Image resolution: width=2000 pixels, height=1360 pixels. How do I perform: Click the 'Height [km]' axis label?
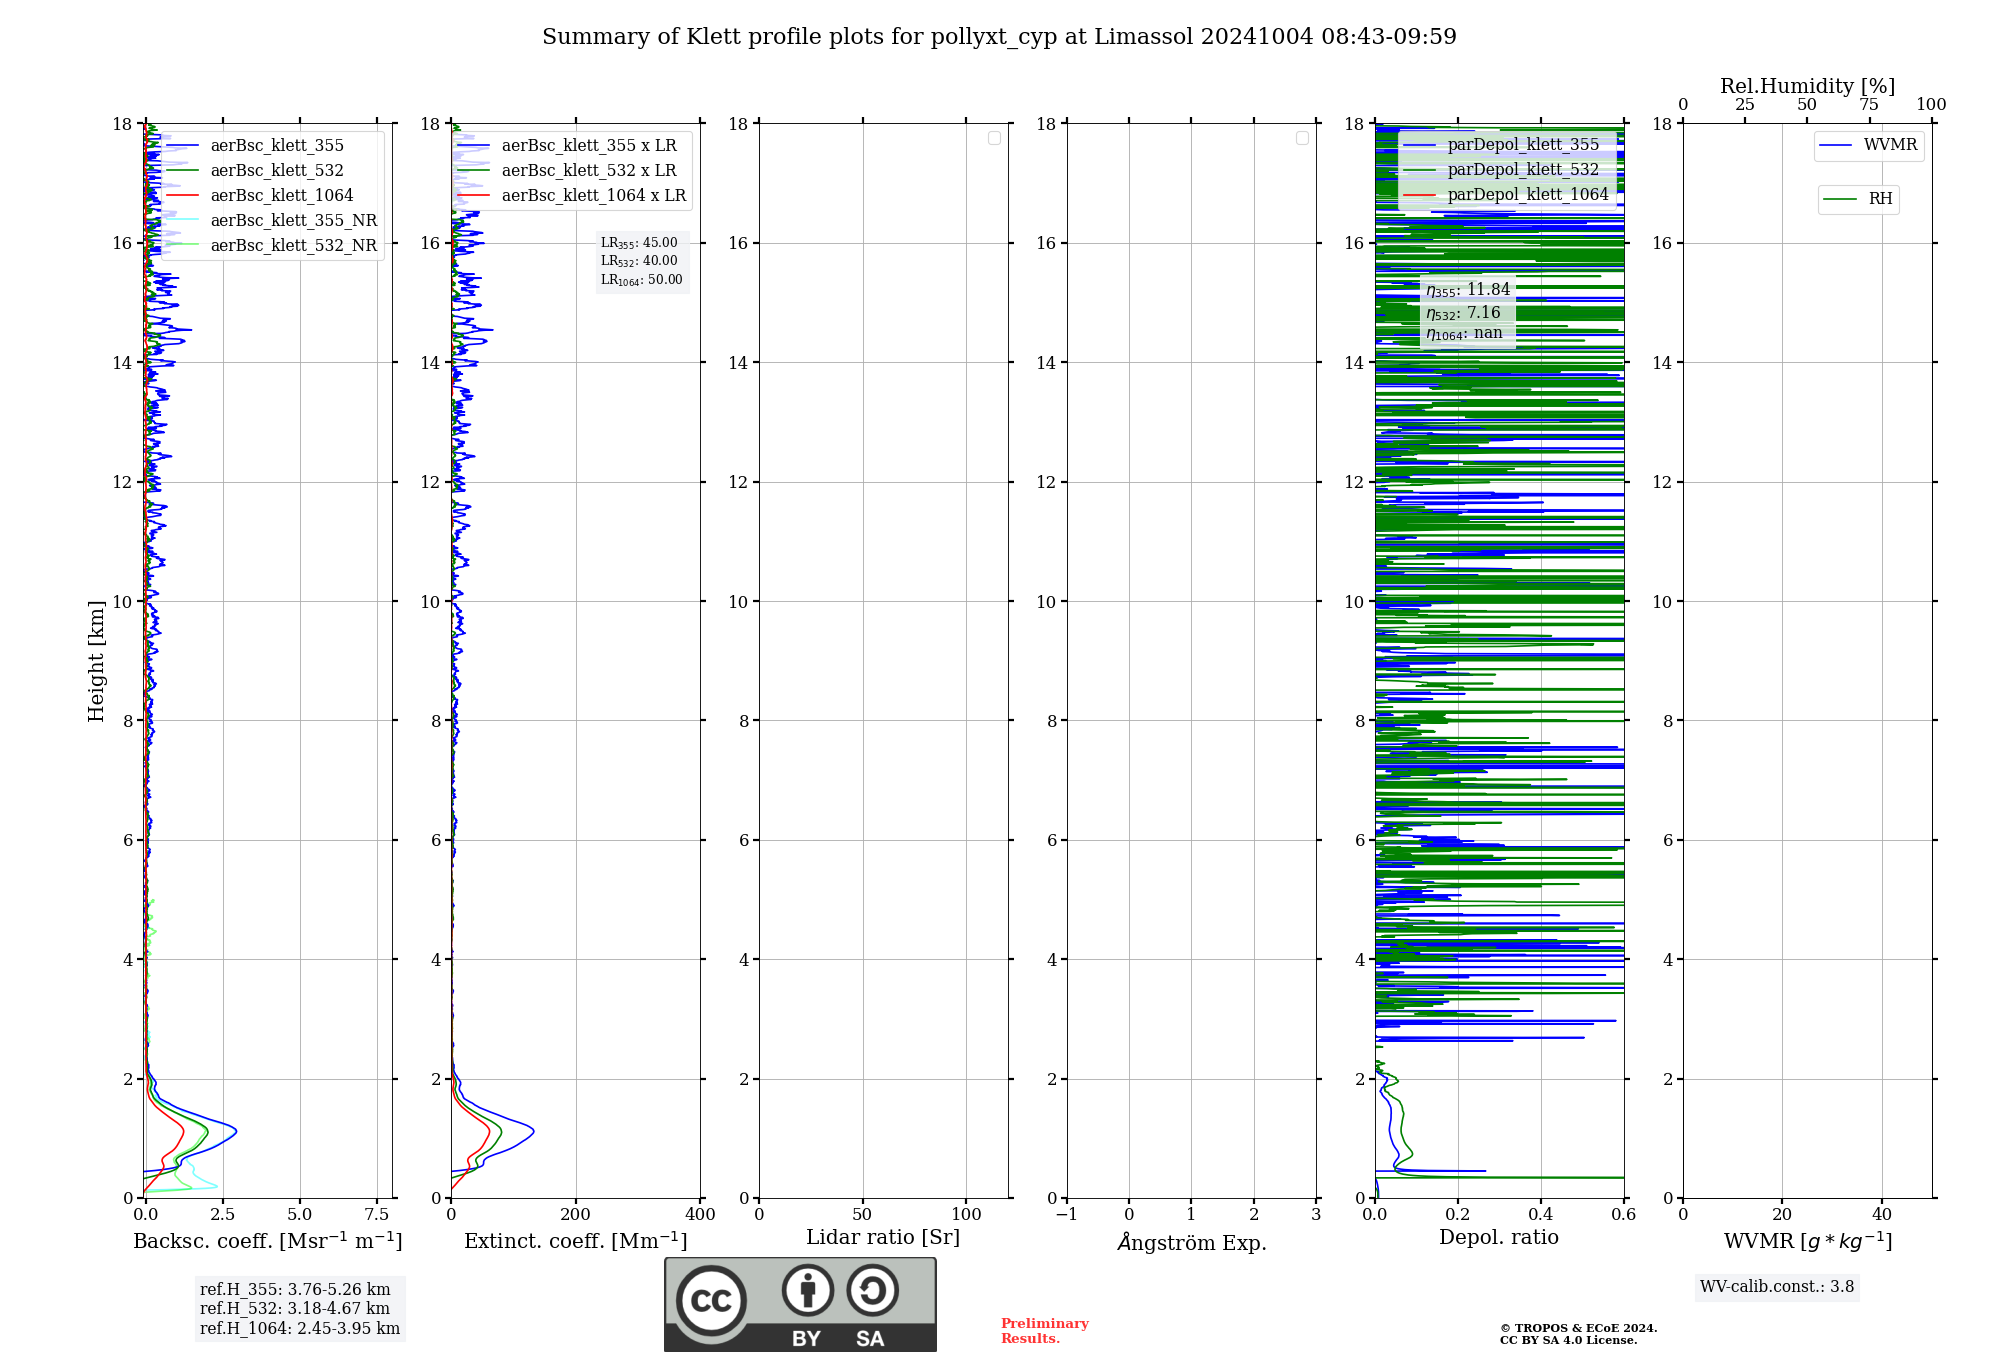pos(96,661)
